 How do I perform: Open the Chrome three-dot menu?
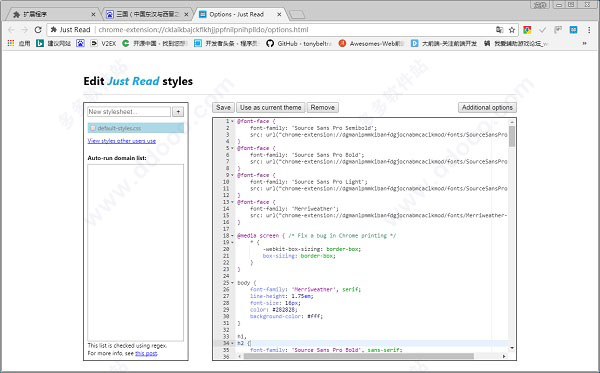589,30
